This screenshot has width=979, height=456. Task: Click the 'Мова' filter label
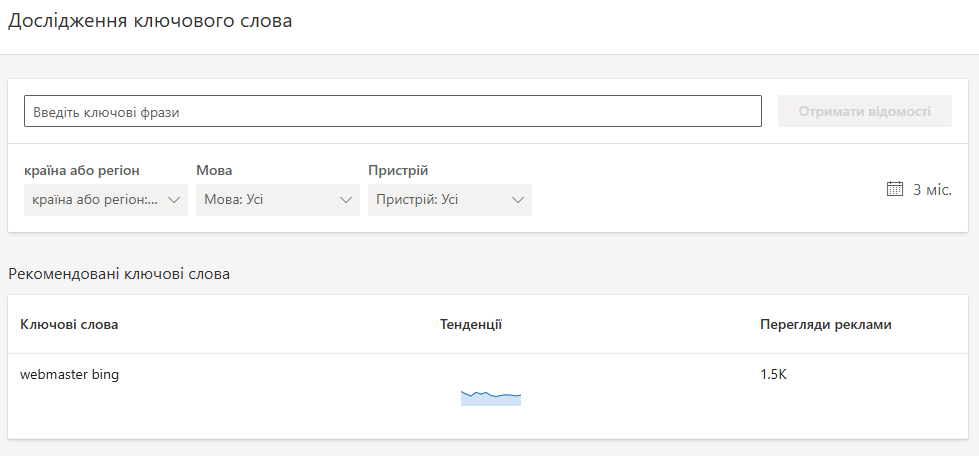coord(214,170)
